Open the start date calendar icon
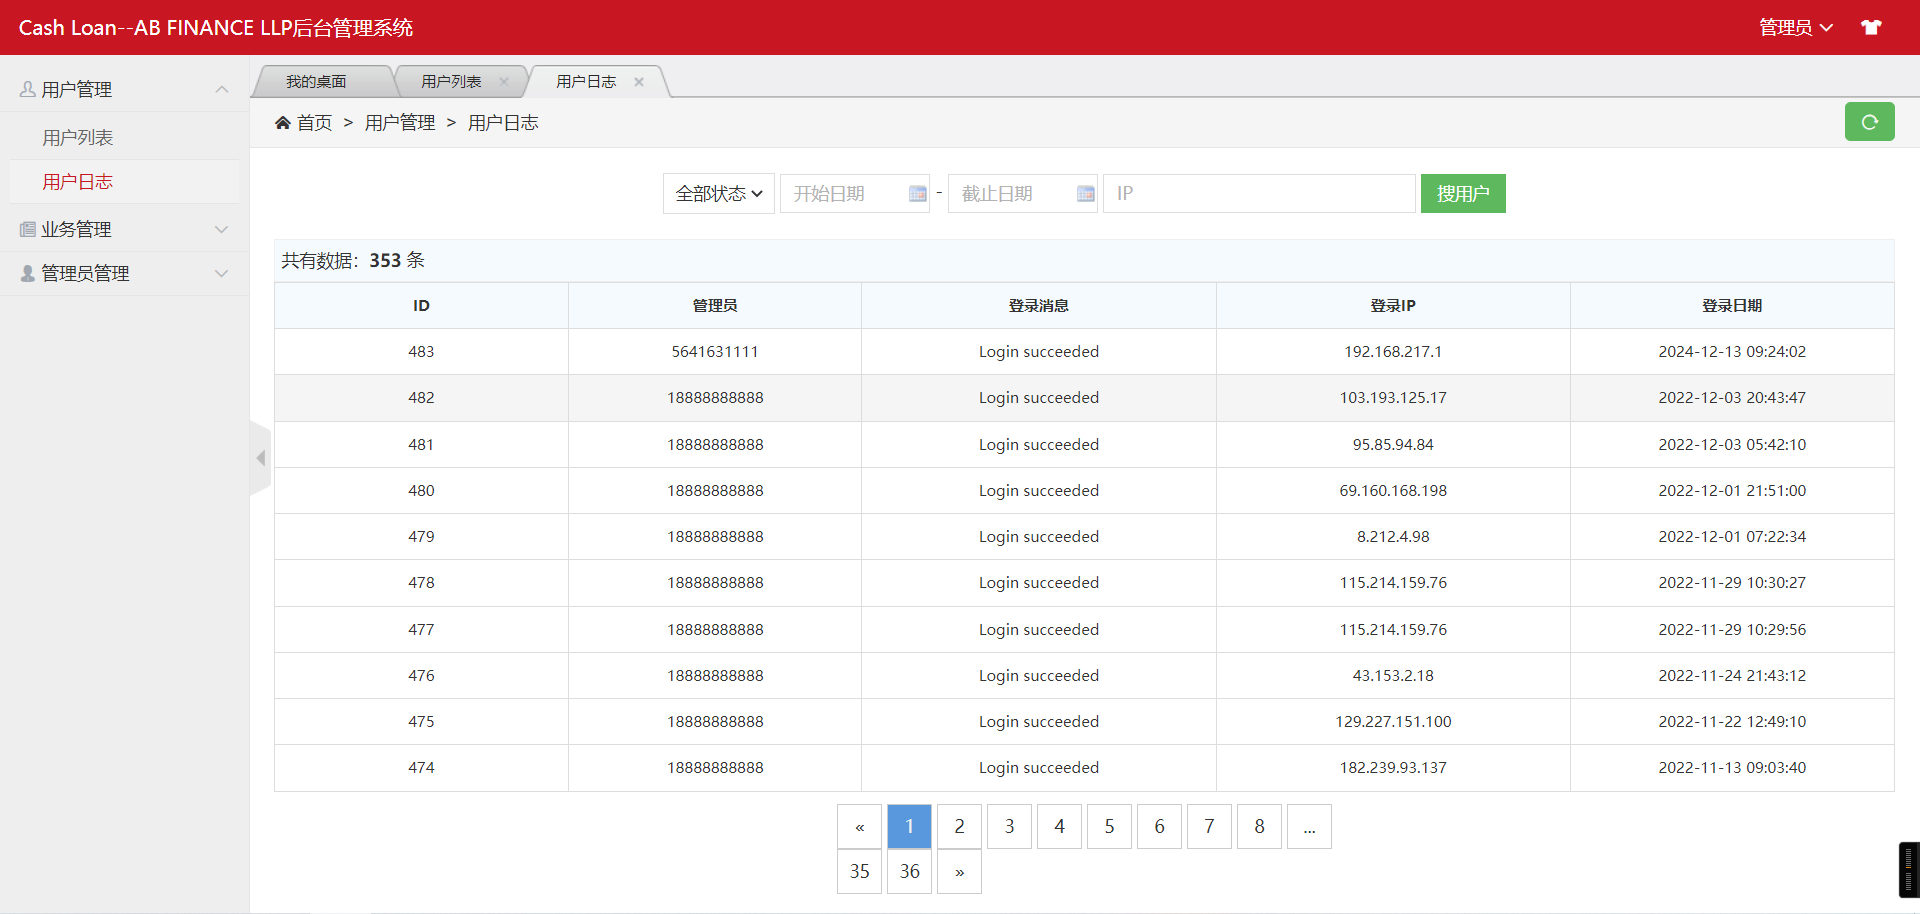This screenshot has height=914, width=1920. coord(917,194)
